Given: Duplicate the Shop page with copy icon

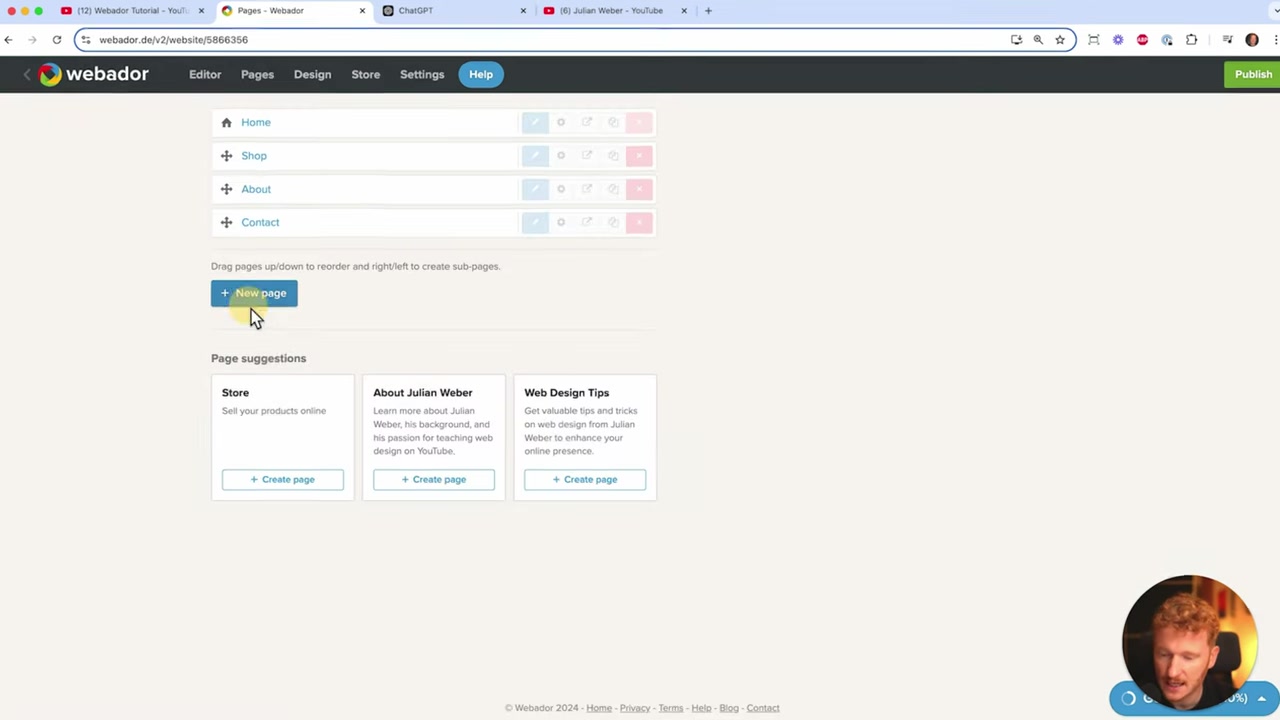Looking at the screenshot, I should click(613, 156).
